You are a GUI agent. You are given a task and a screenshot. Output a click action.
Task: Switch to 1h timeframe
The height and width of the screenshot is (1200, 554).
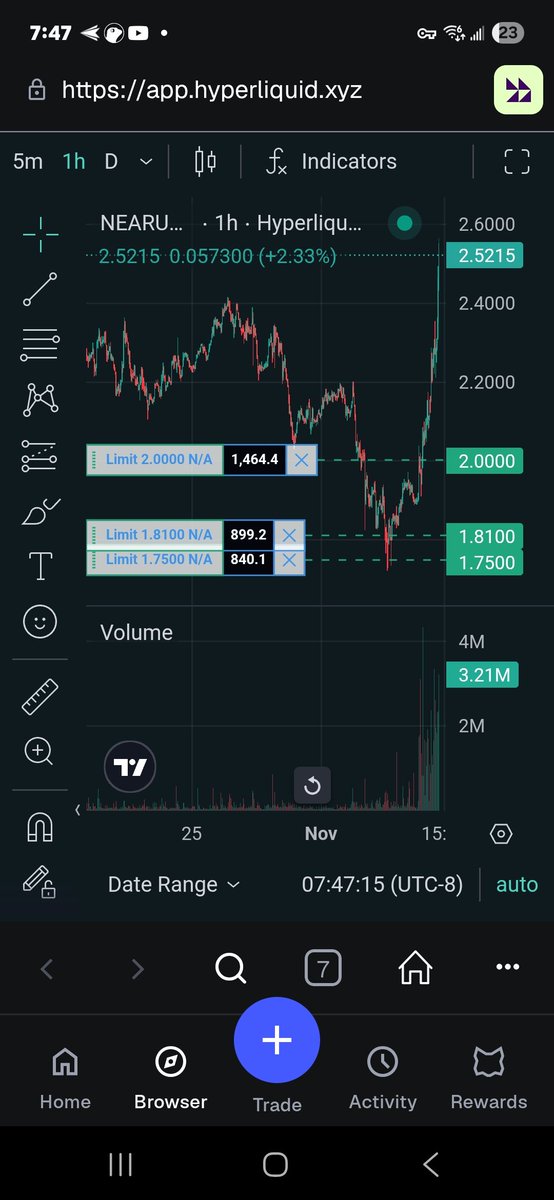(x=74, y=162)
